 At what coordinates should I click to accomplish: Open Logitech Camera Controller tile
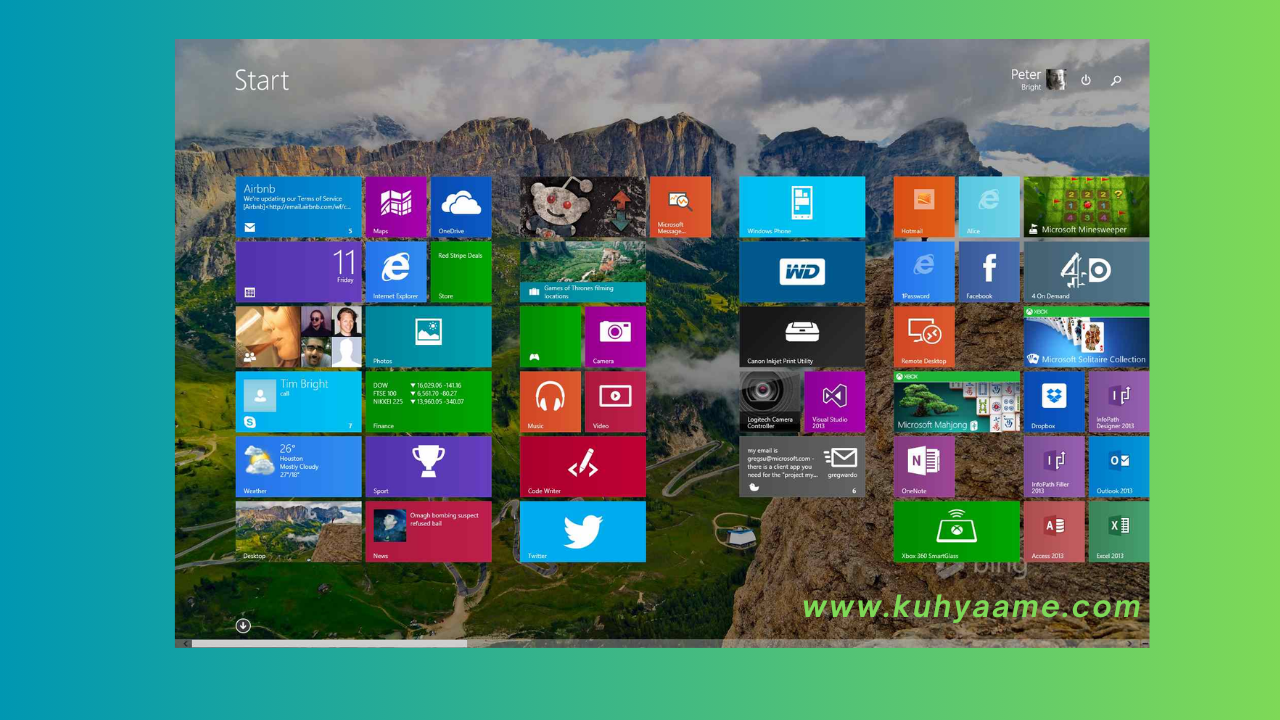click(770, 402)
